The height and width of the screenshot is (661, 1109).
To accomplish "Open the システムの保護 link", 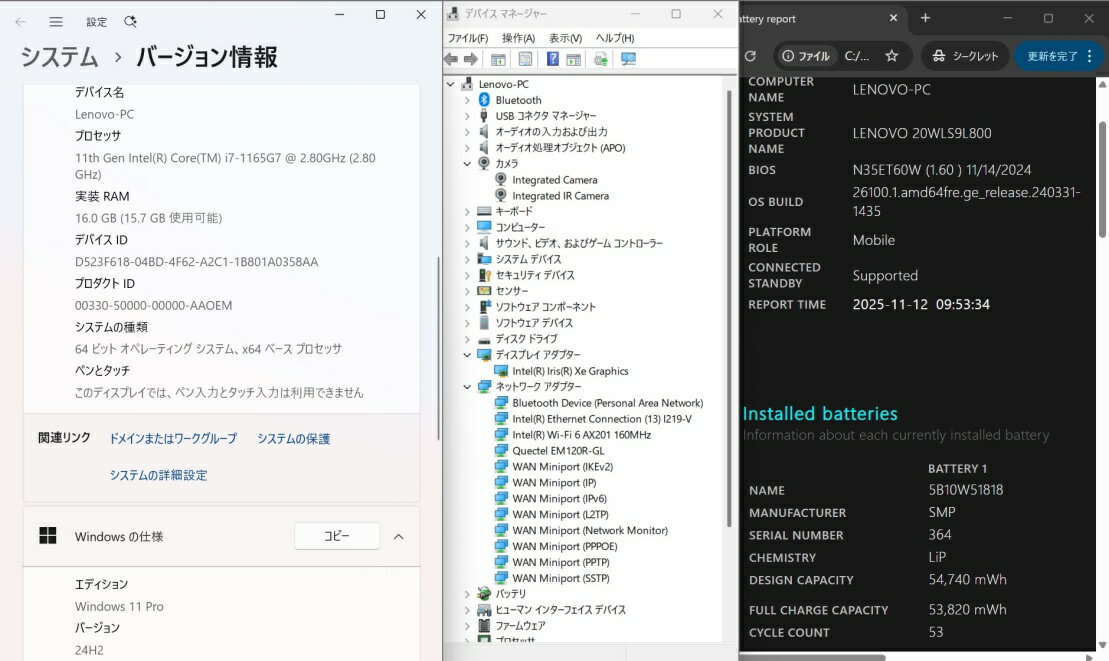I will pyautogui.click(x=293, y=439).
